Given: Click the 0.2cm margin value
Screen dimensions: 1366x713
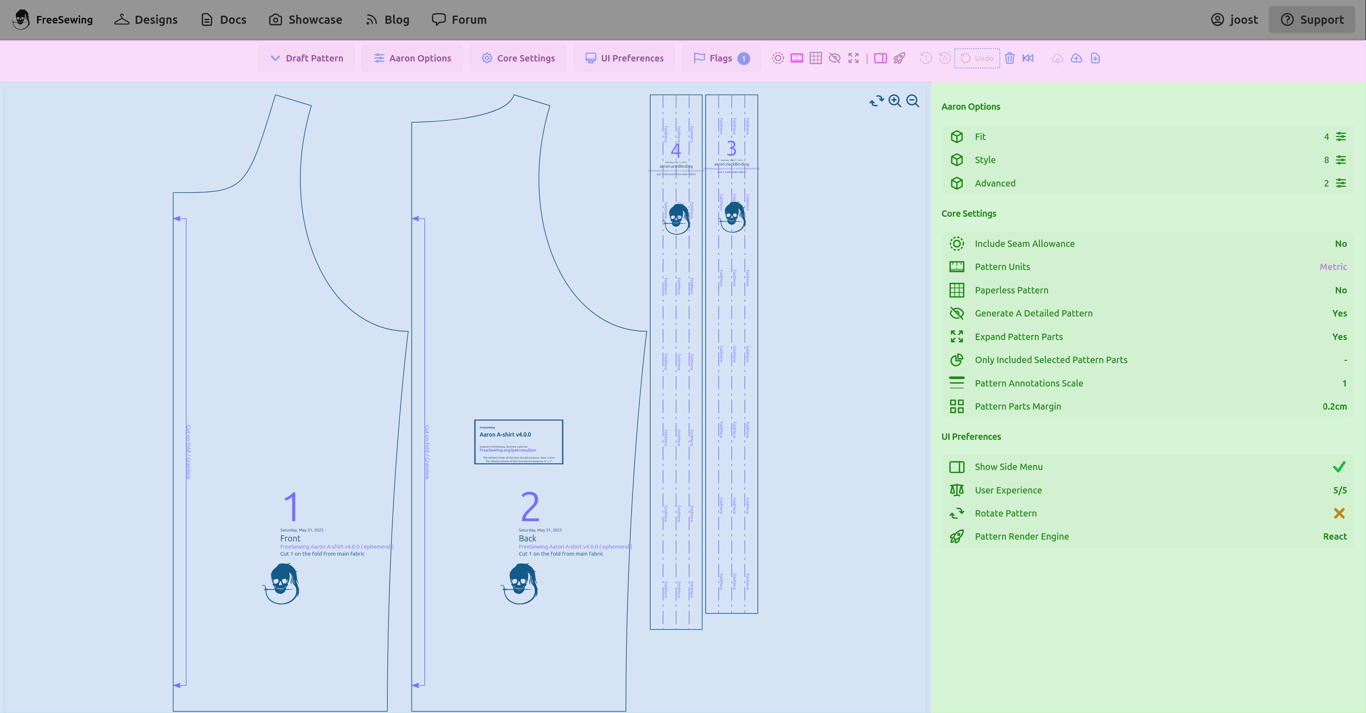Looking at the screenshot, I should coord(1335,406).
